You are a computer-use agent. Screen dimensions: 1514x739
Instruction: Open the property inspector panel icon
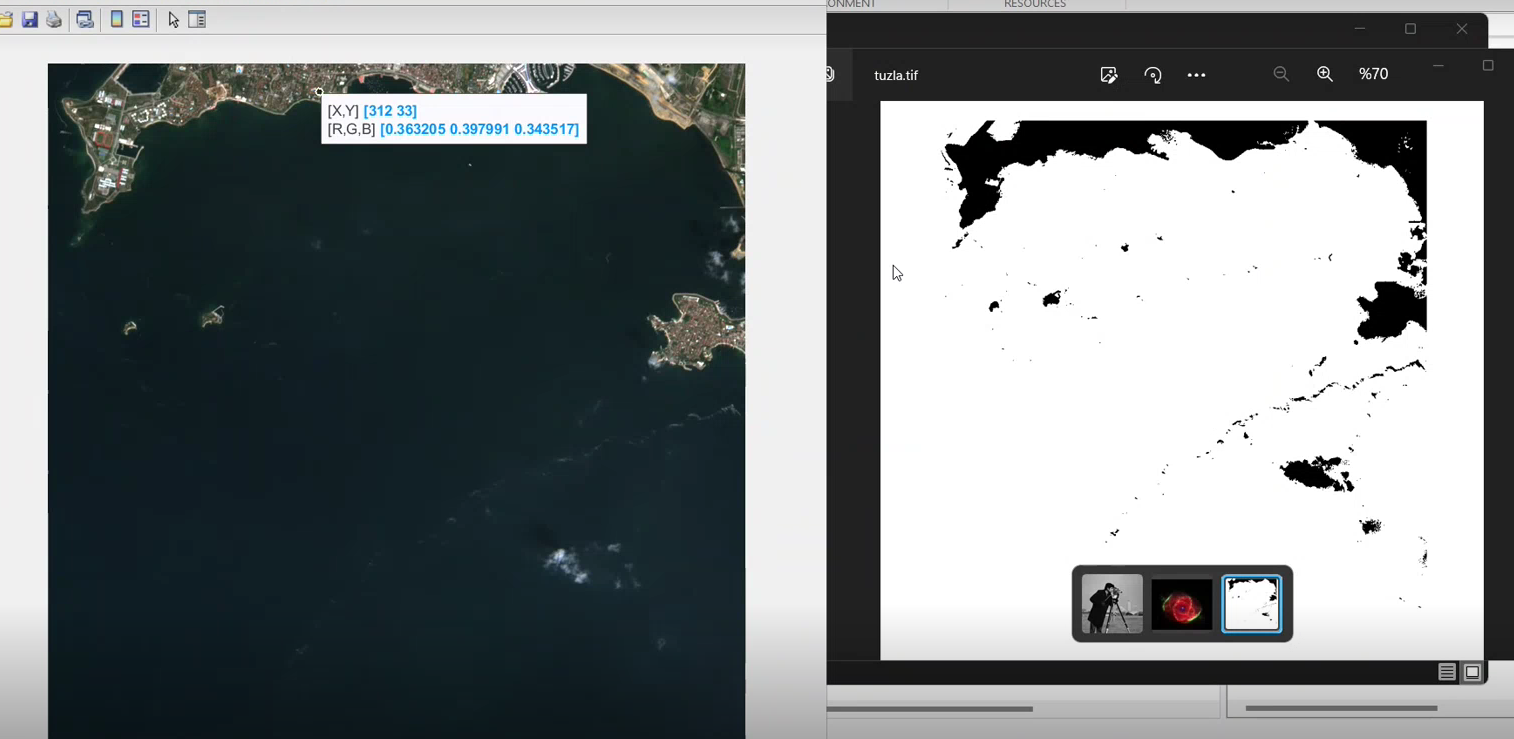pyautogui.click(x=197, y=19)
